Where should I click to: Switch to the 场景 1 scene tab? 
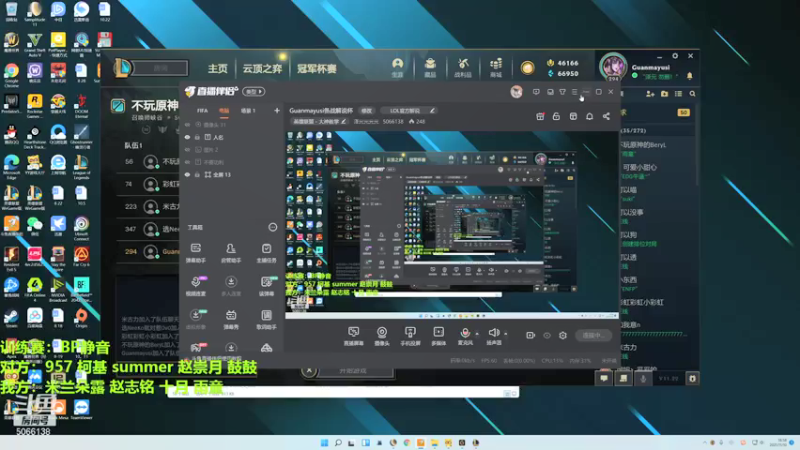click(248, 110)
